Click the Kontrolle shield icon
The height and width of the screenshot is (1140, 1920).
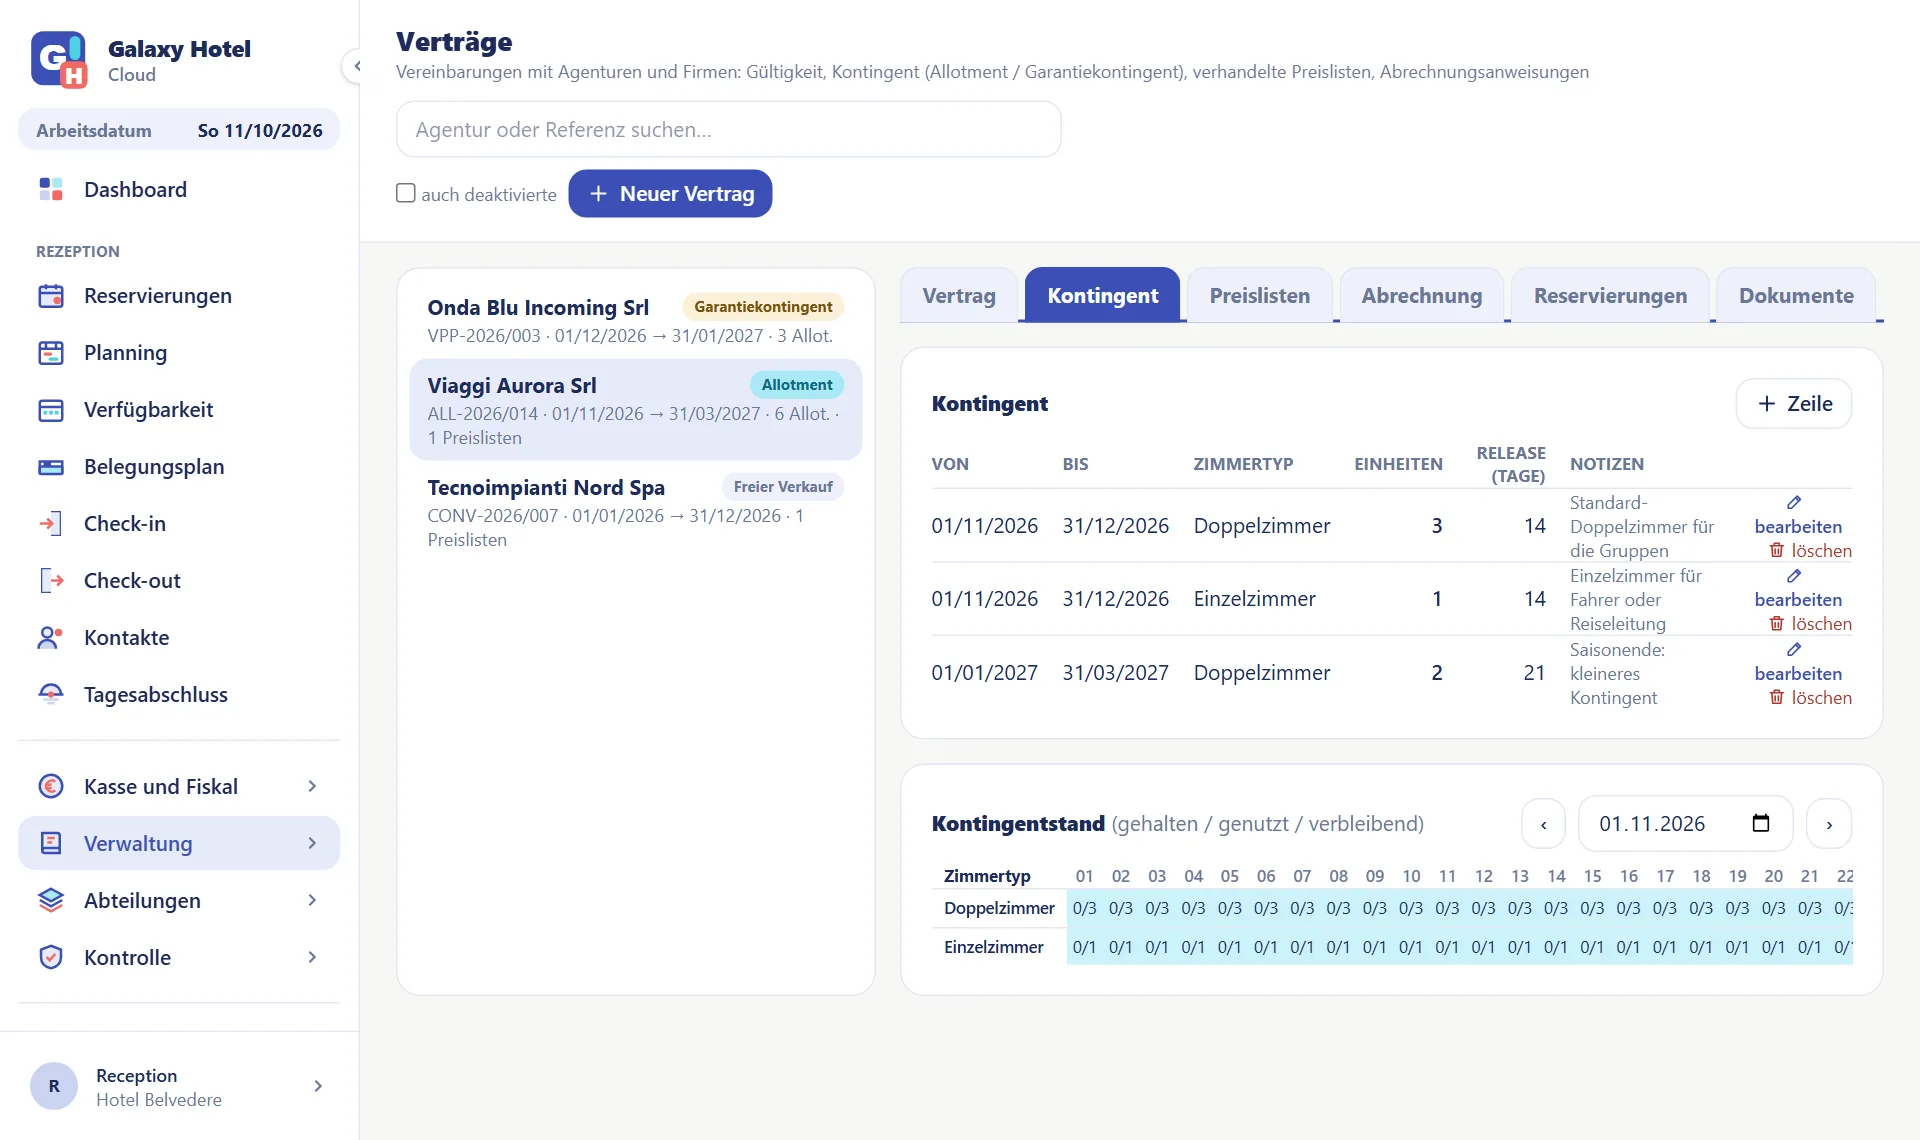click(x=51, y=957)
